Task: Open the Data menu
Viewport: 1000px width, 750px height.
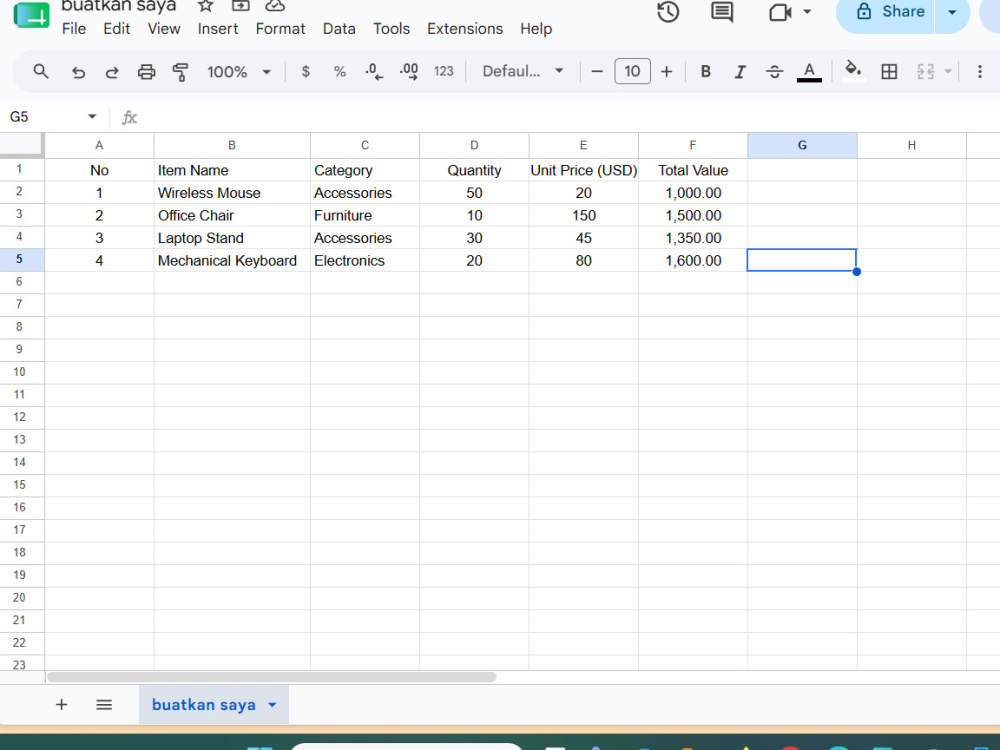Action: (339, 29)
